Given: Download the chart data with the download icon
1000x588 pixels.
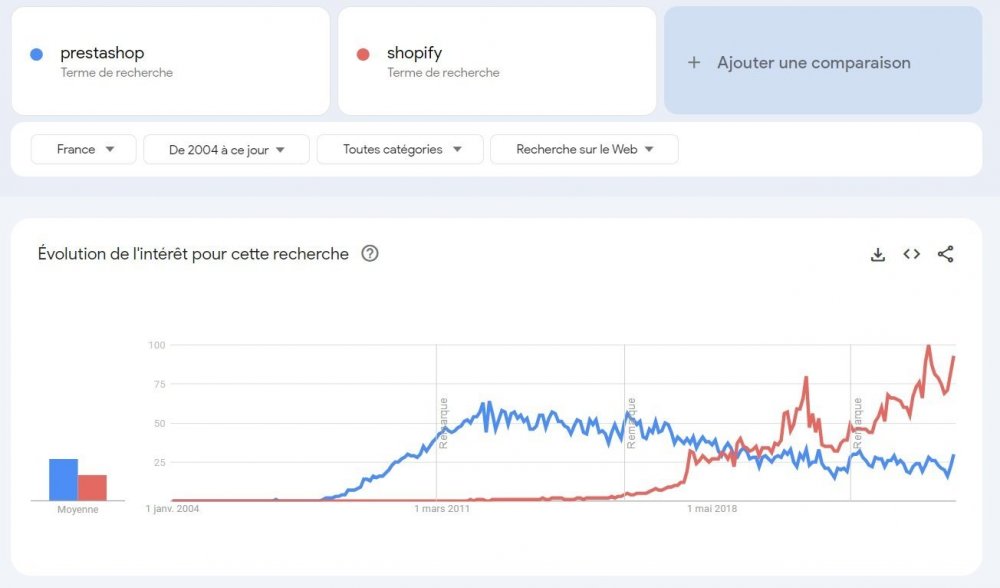Looking at the screenshot, I should pyautogui.click(x=877, y=255).
